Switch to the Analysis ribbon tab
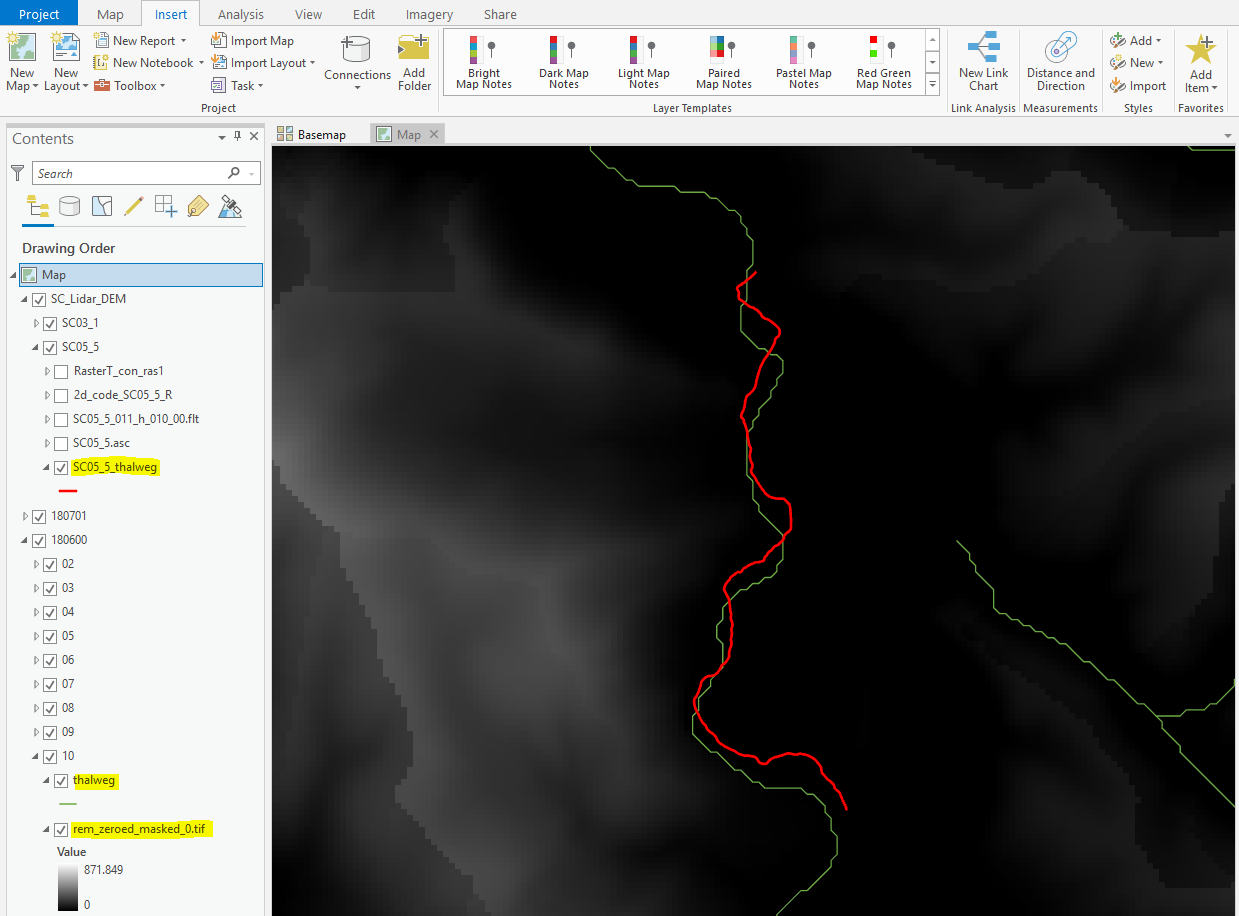1239x916 pixels. (x=240, y=13)
